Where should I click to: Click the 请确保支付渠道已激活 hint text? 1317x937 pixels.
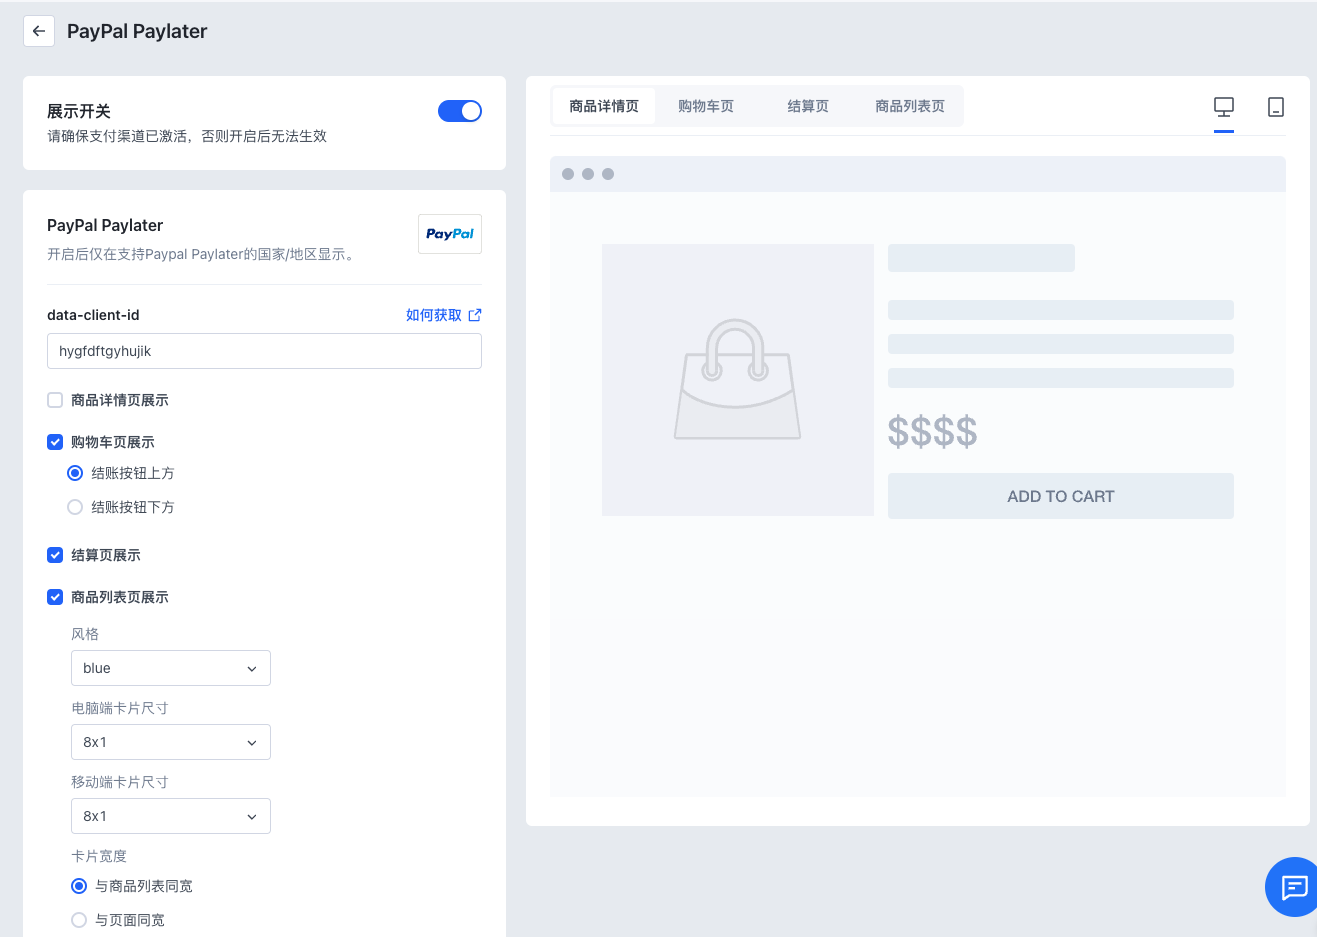coord(187,136)
